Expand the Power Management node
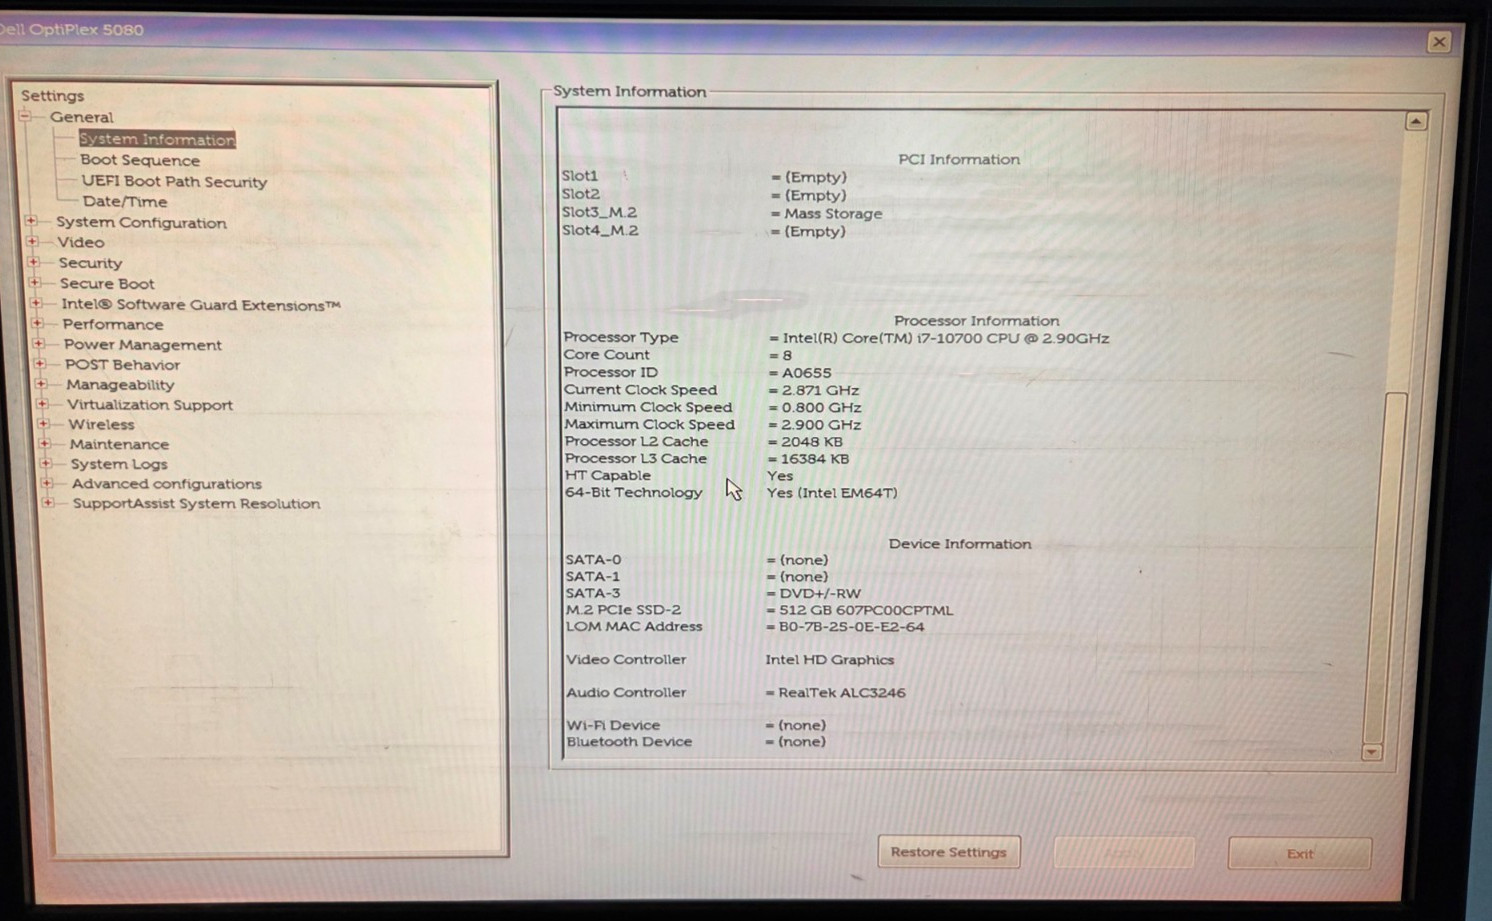Image resolution: width=1492 pixels, height=921 pixels. pos(38,343)
